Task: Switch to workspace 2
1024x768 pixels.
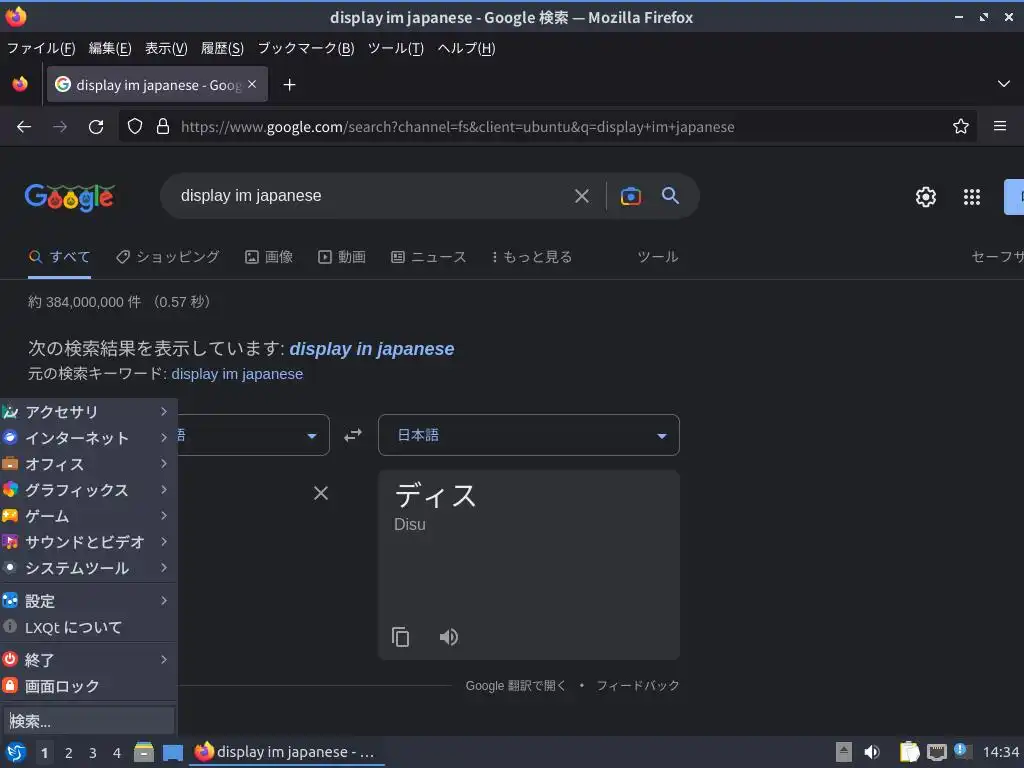Action: (x=68, y=753)
